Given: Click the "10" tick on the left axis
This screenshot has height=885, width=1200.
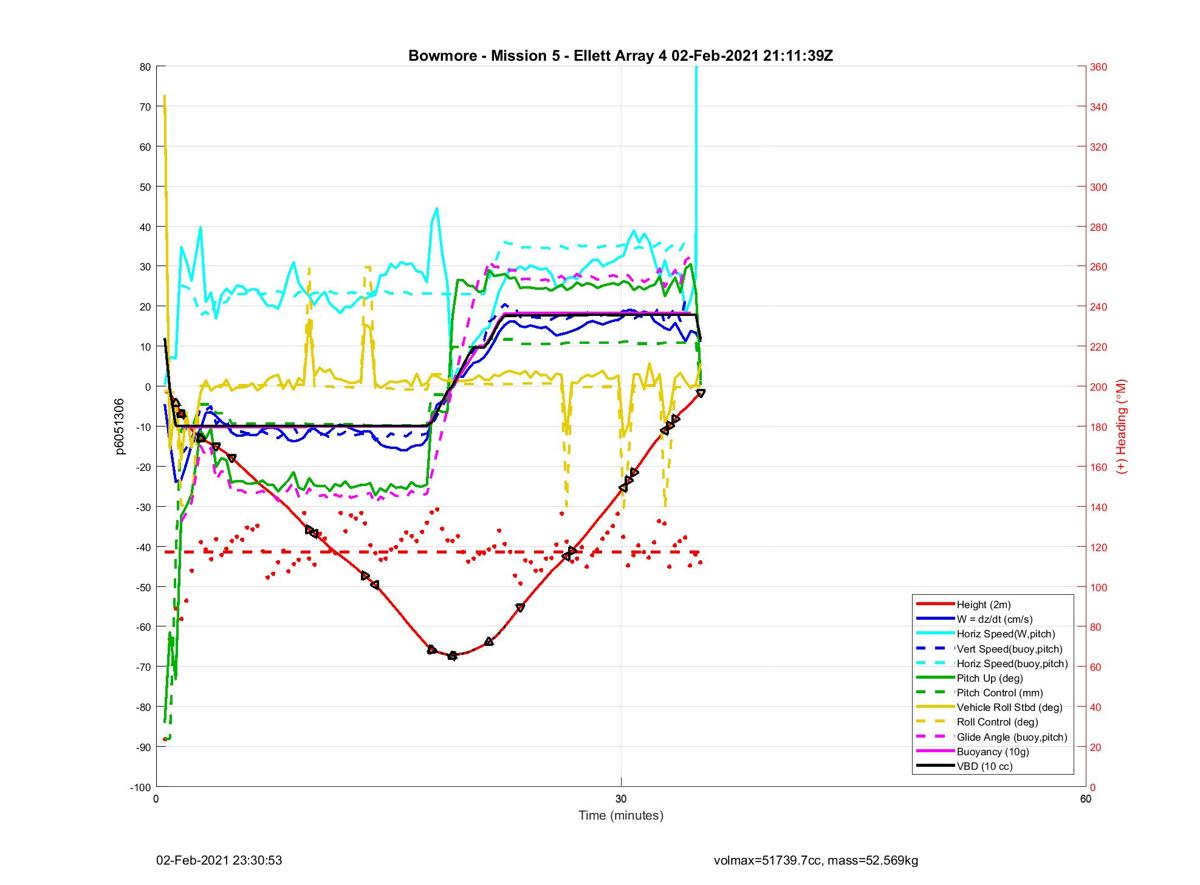Looking at the screenshot, I should (x=145, y=347).
